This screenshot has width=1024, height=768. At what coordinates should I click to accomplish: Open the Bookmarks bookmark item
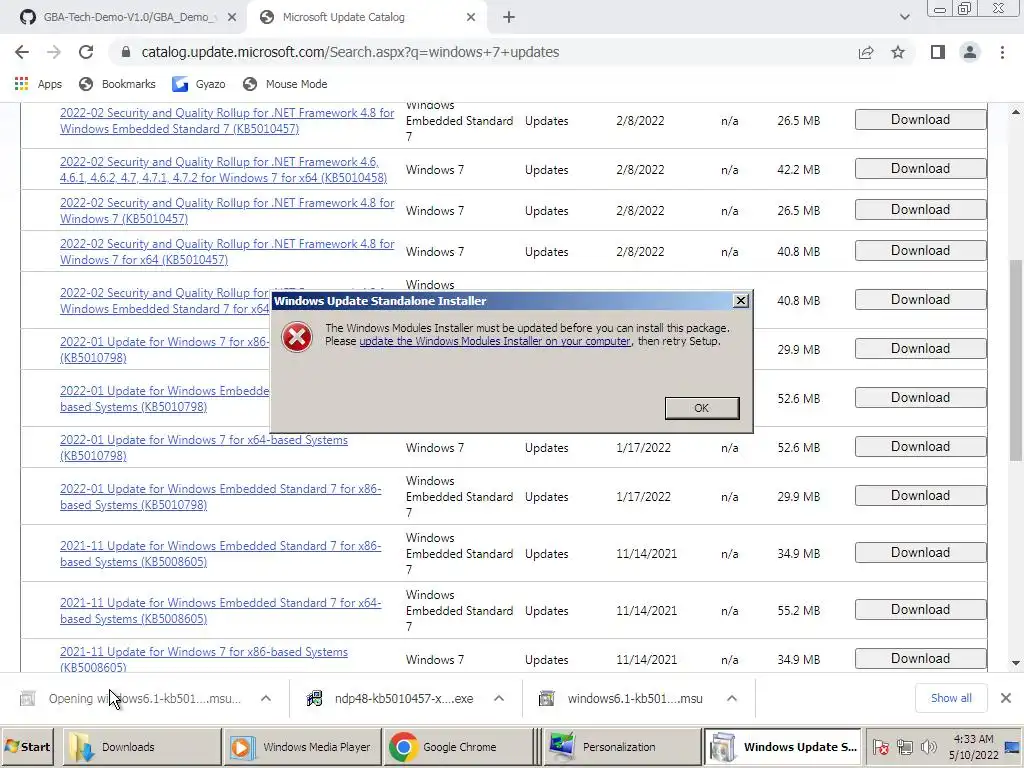tap(117, 84)
